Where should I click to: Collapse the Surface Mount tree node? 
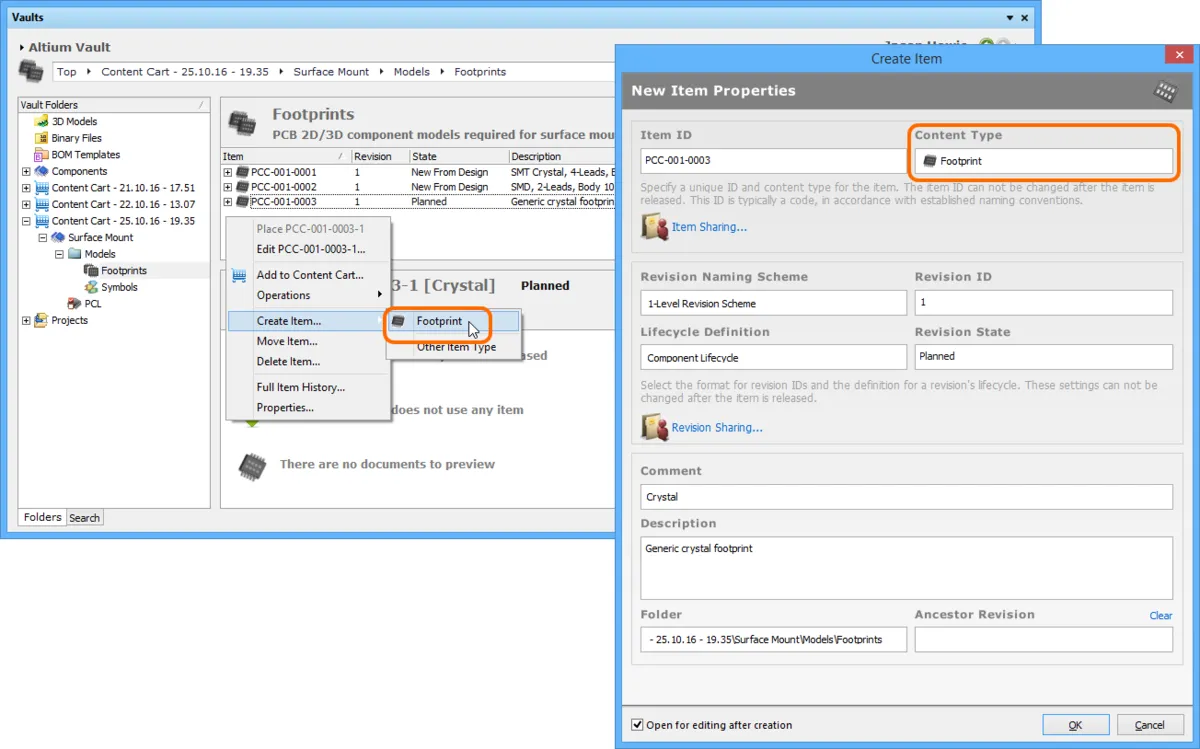pos(43,237)
